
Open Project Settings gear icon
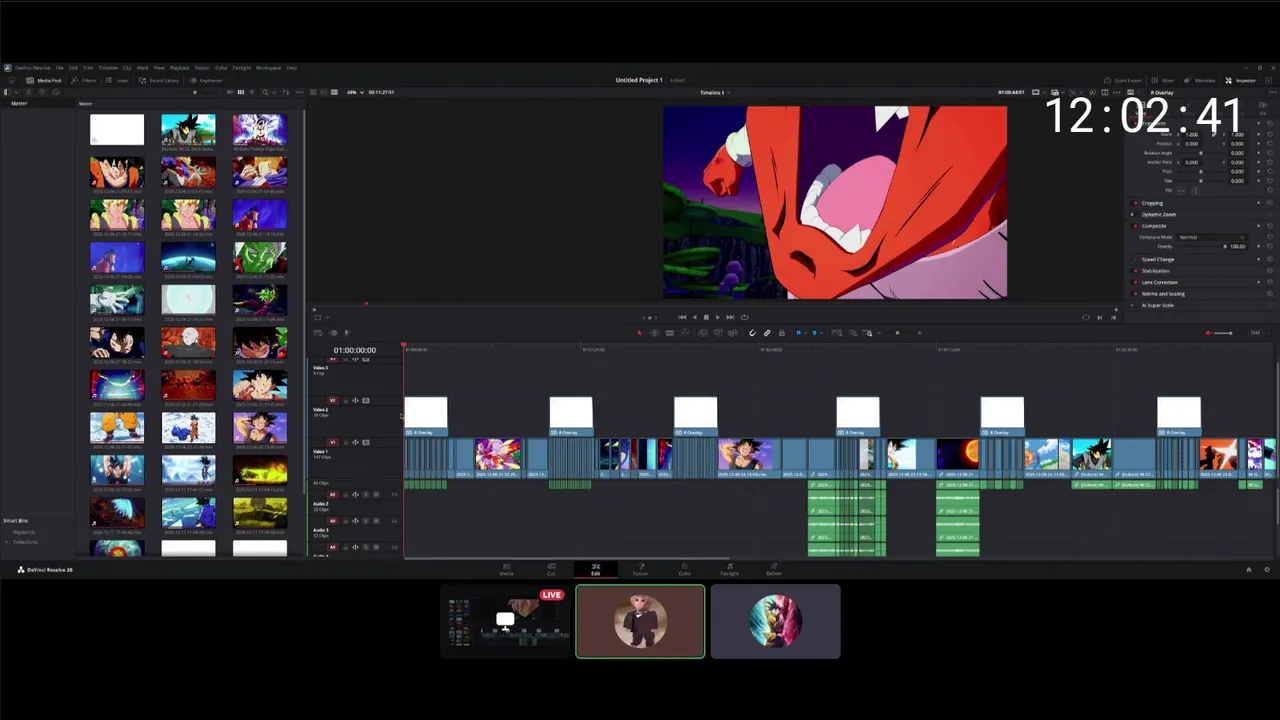[x=1267, y=569]
